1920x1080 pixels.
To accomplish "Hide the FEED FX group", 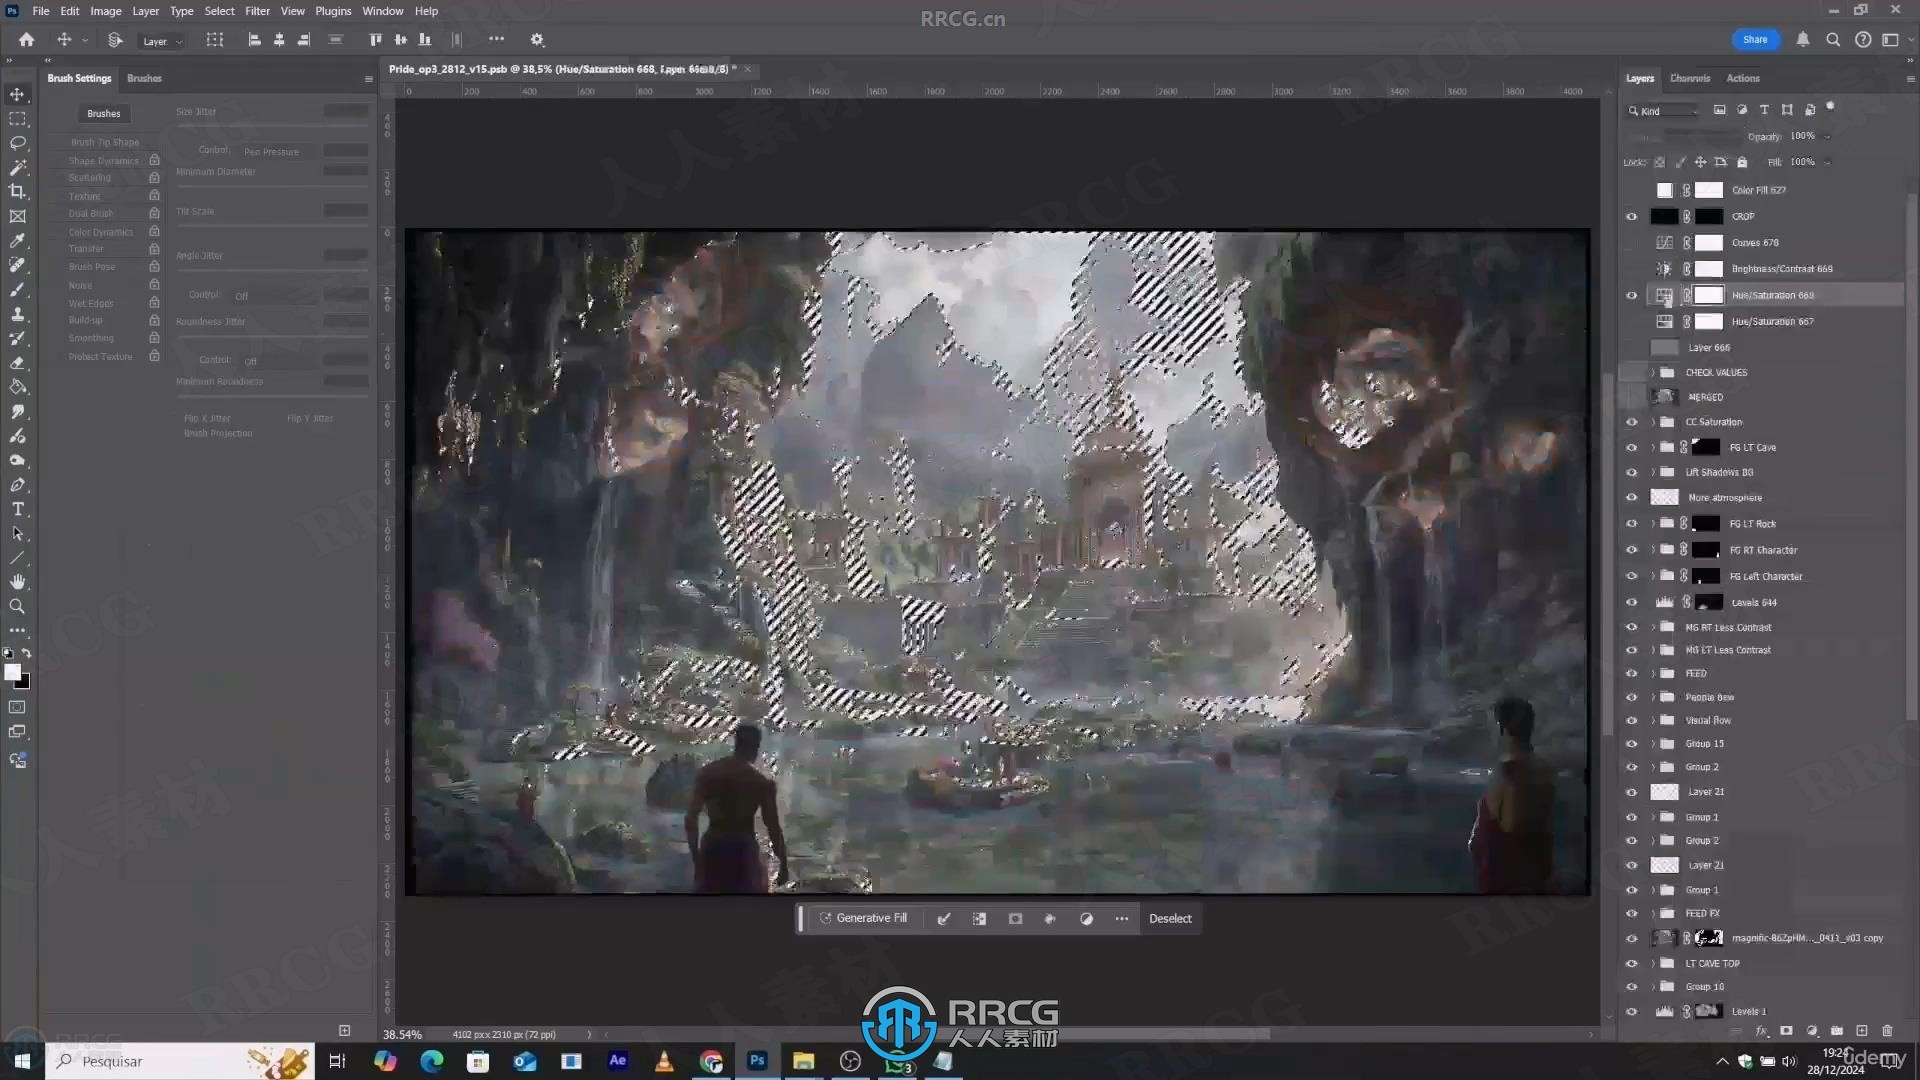I will point(1631,913).
